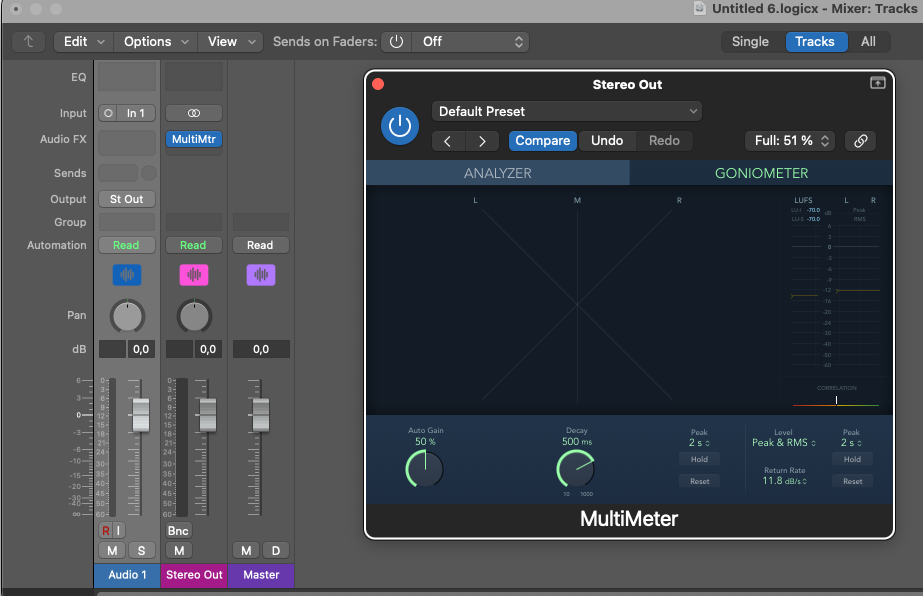Image resolution: width=923 pixels, height=596 pixels.
Task: Open Audio 1 In 1 input slot
Action: click(x=135, y=113)
